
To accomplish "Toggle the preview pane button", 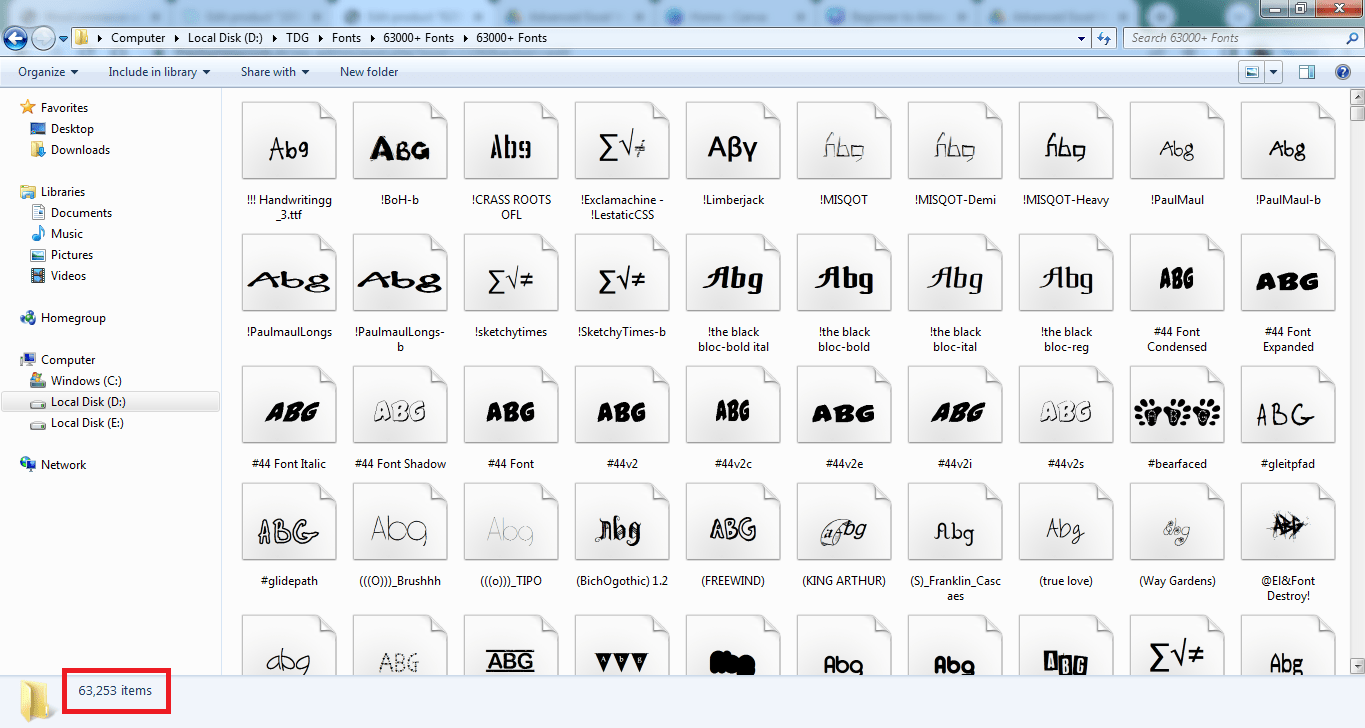I will pyautogui.click(x=1306, y=72).
